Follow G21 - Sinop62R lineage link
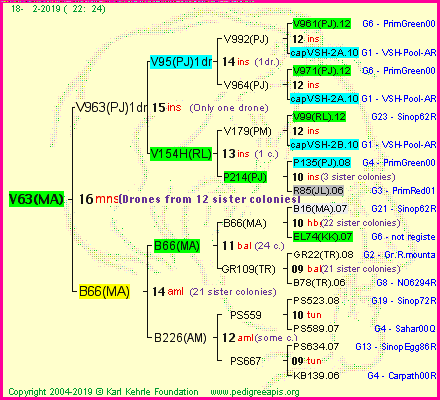440x400 pixels. 404,209
